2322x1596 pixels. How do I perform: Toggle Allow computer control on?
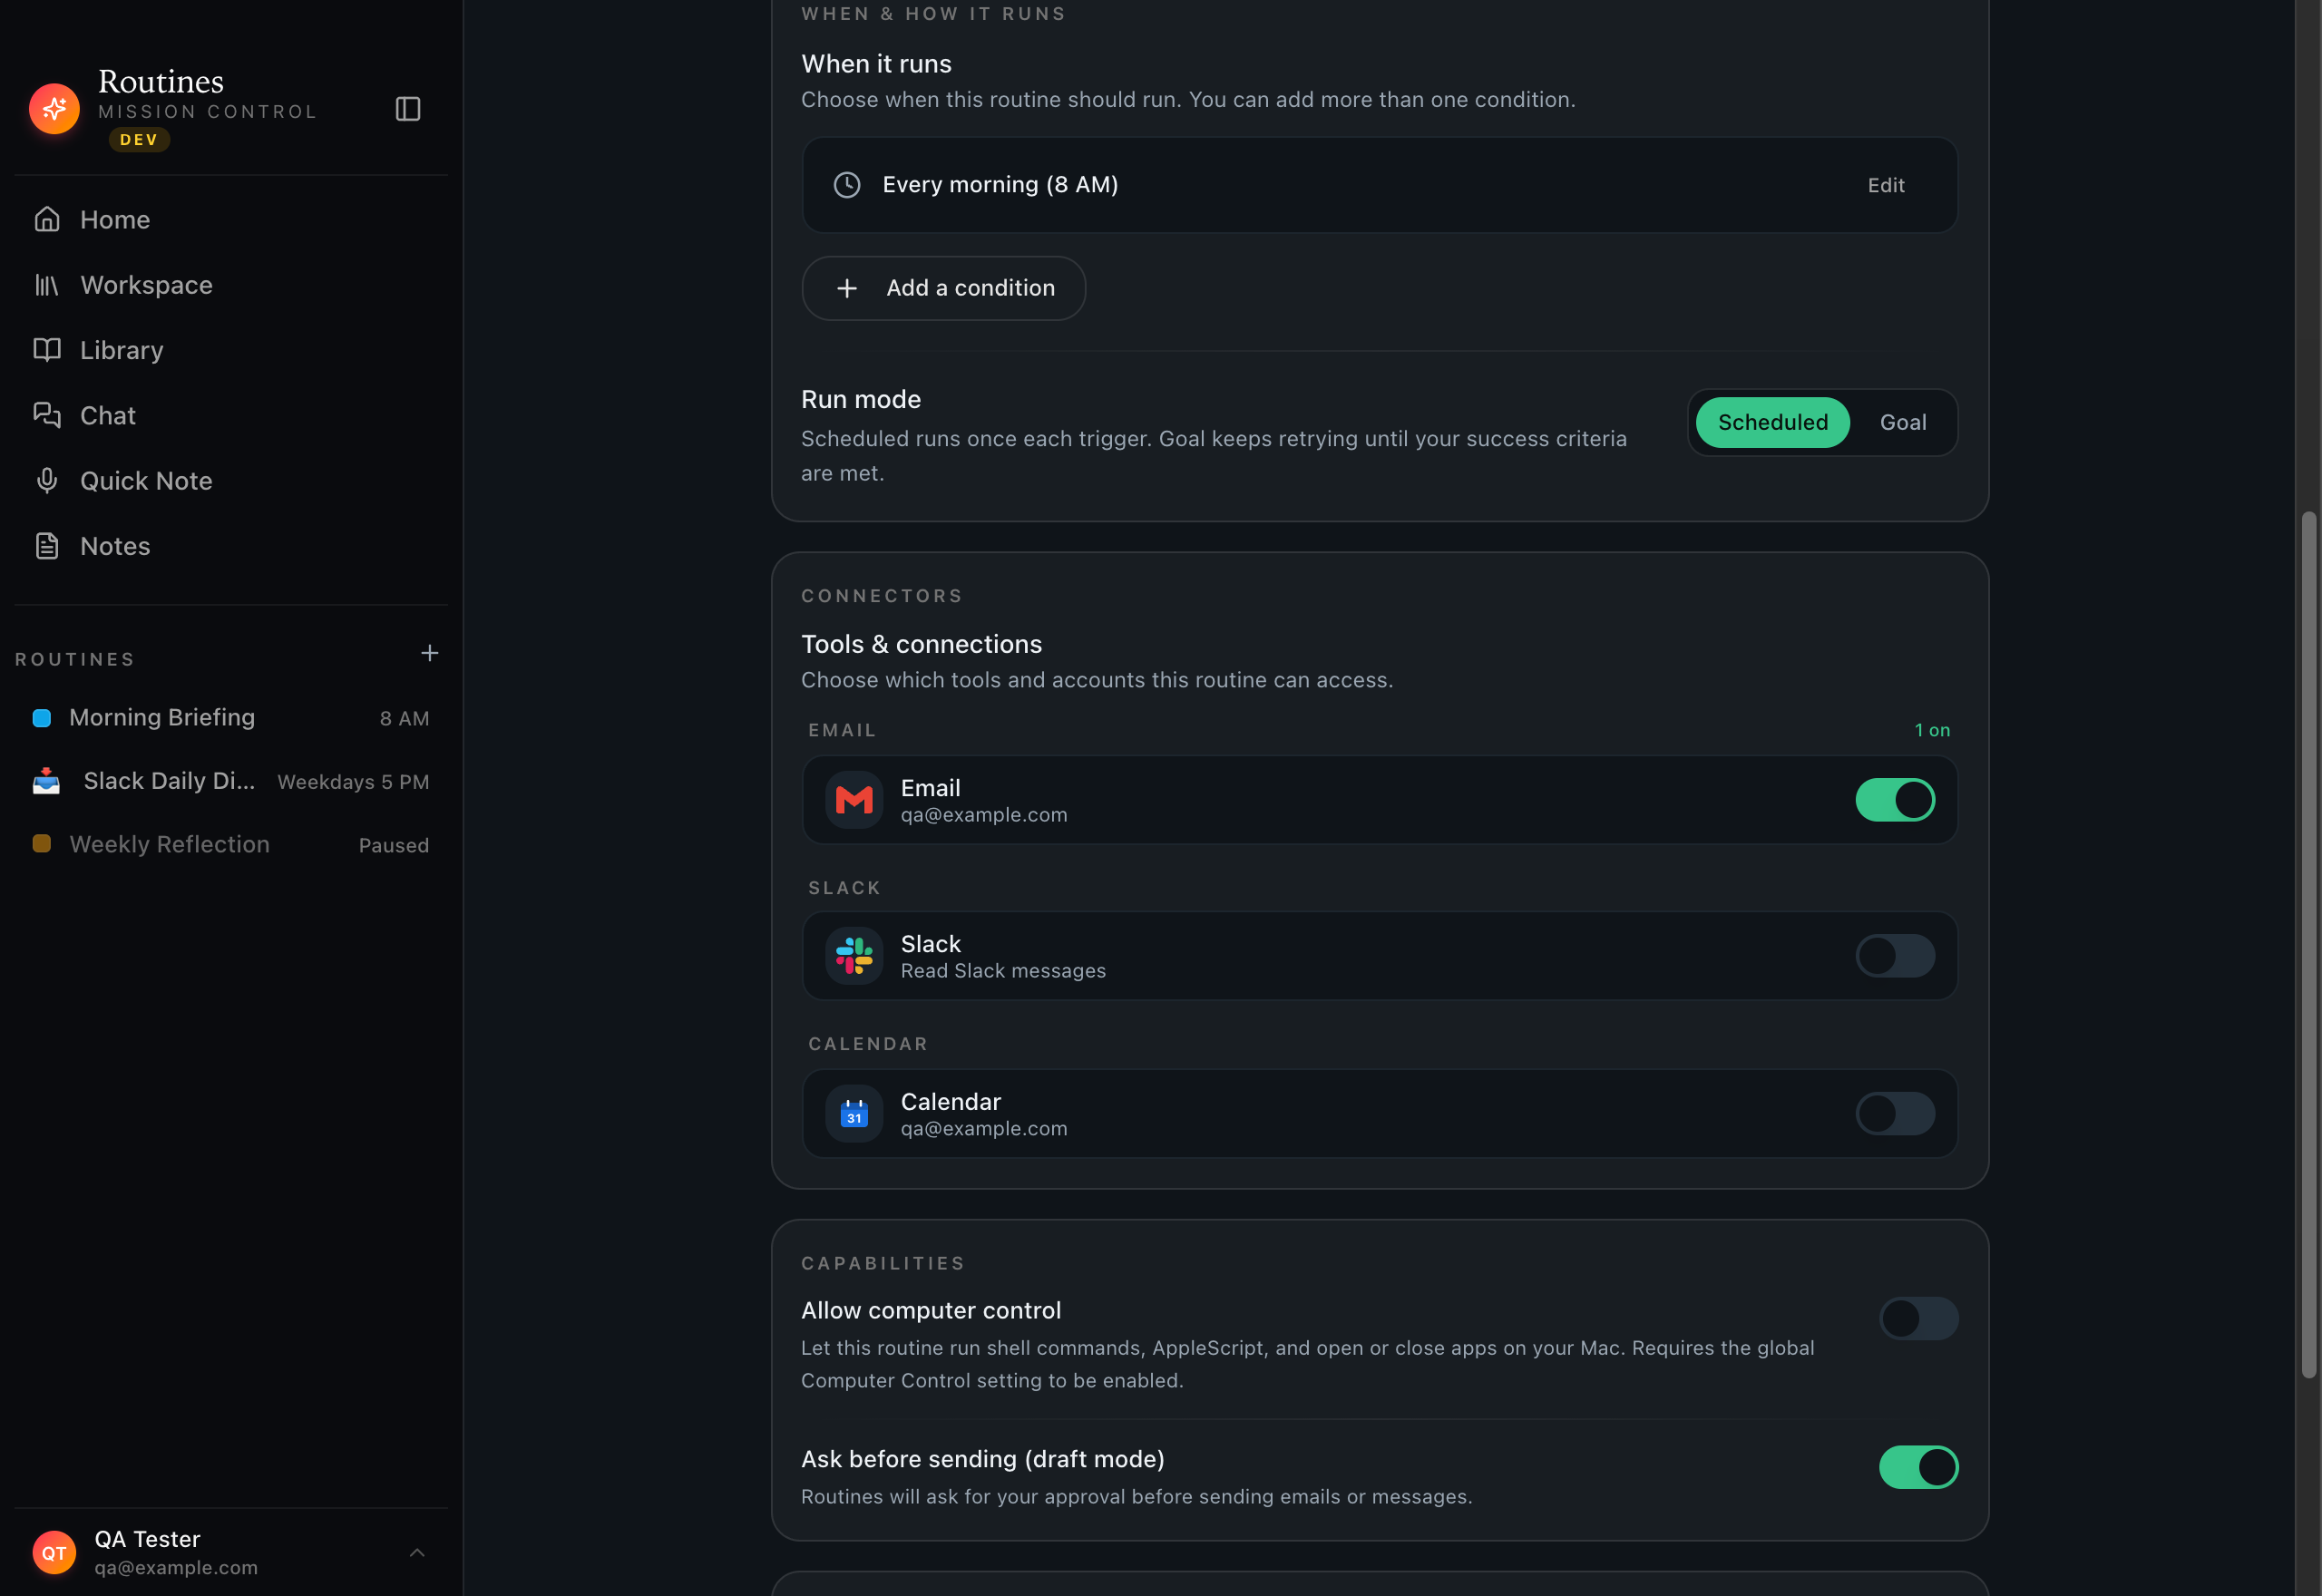pyautogui.click(x=1918, y=1318)
